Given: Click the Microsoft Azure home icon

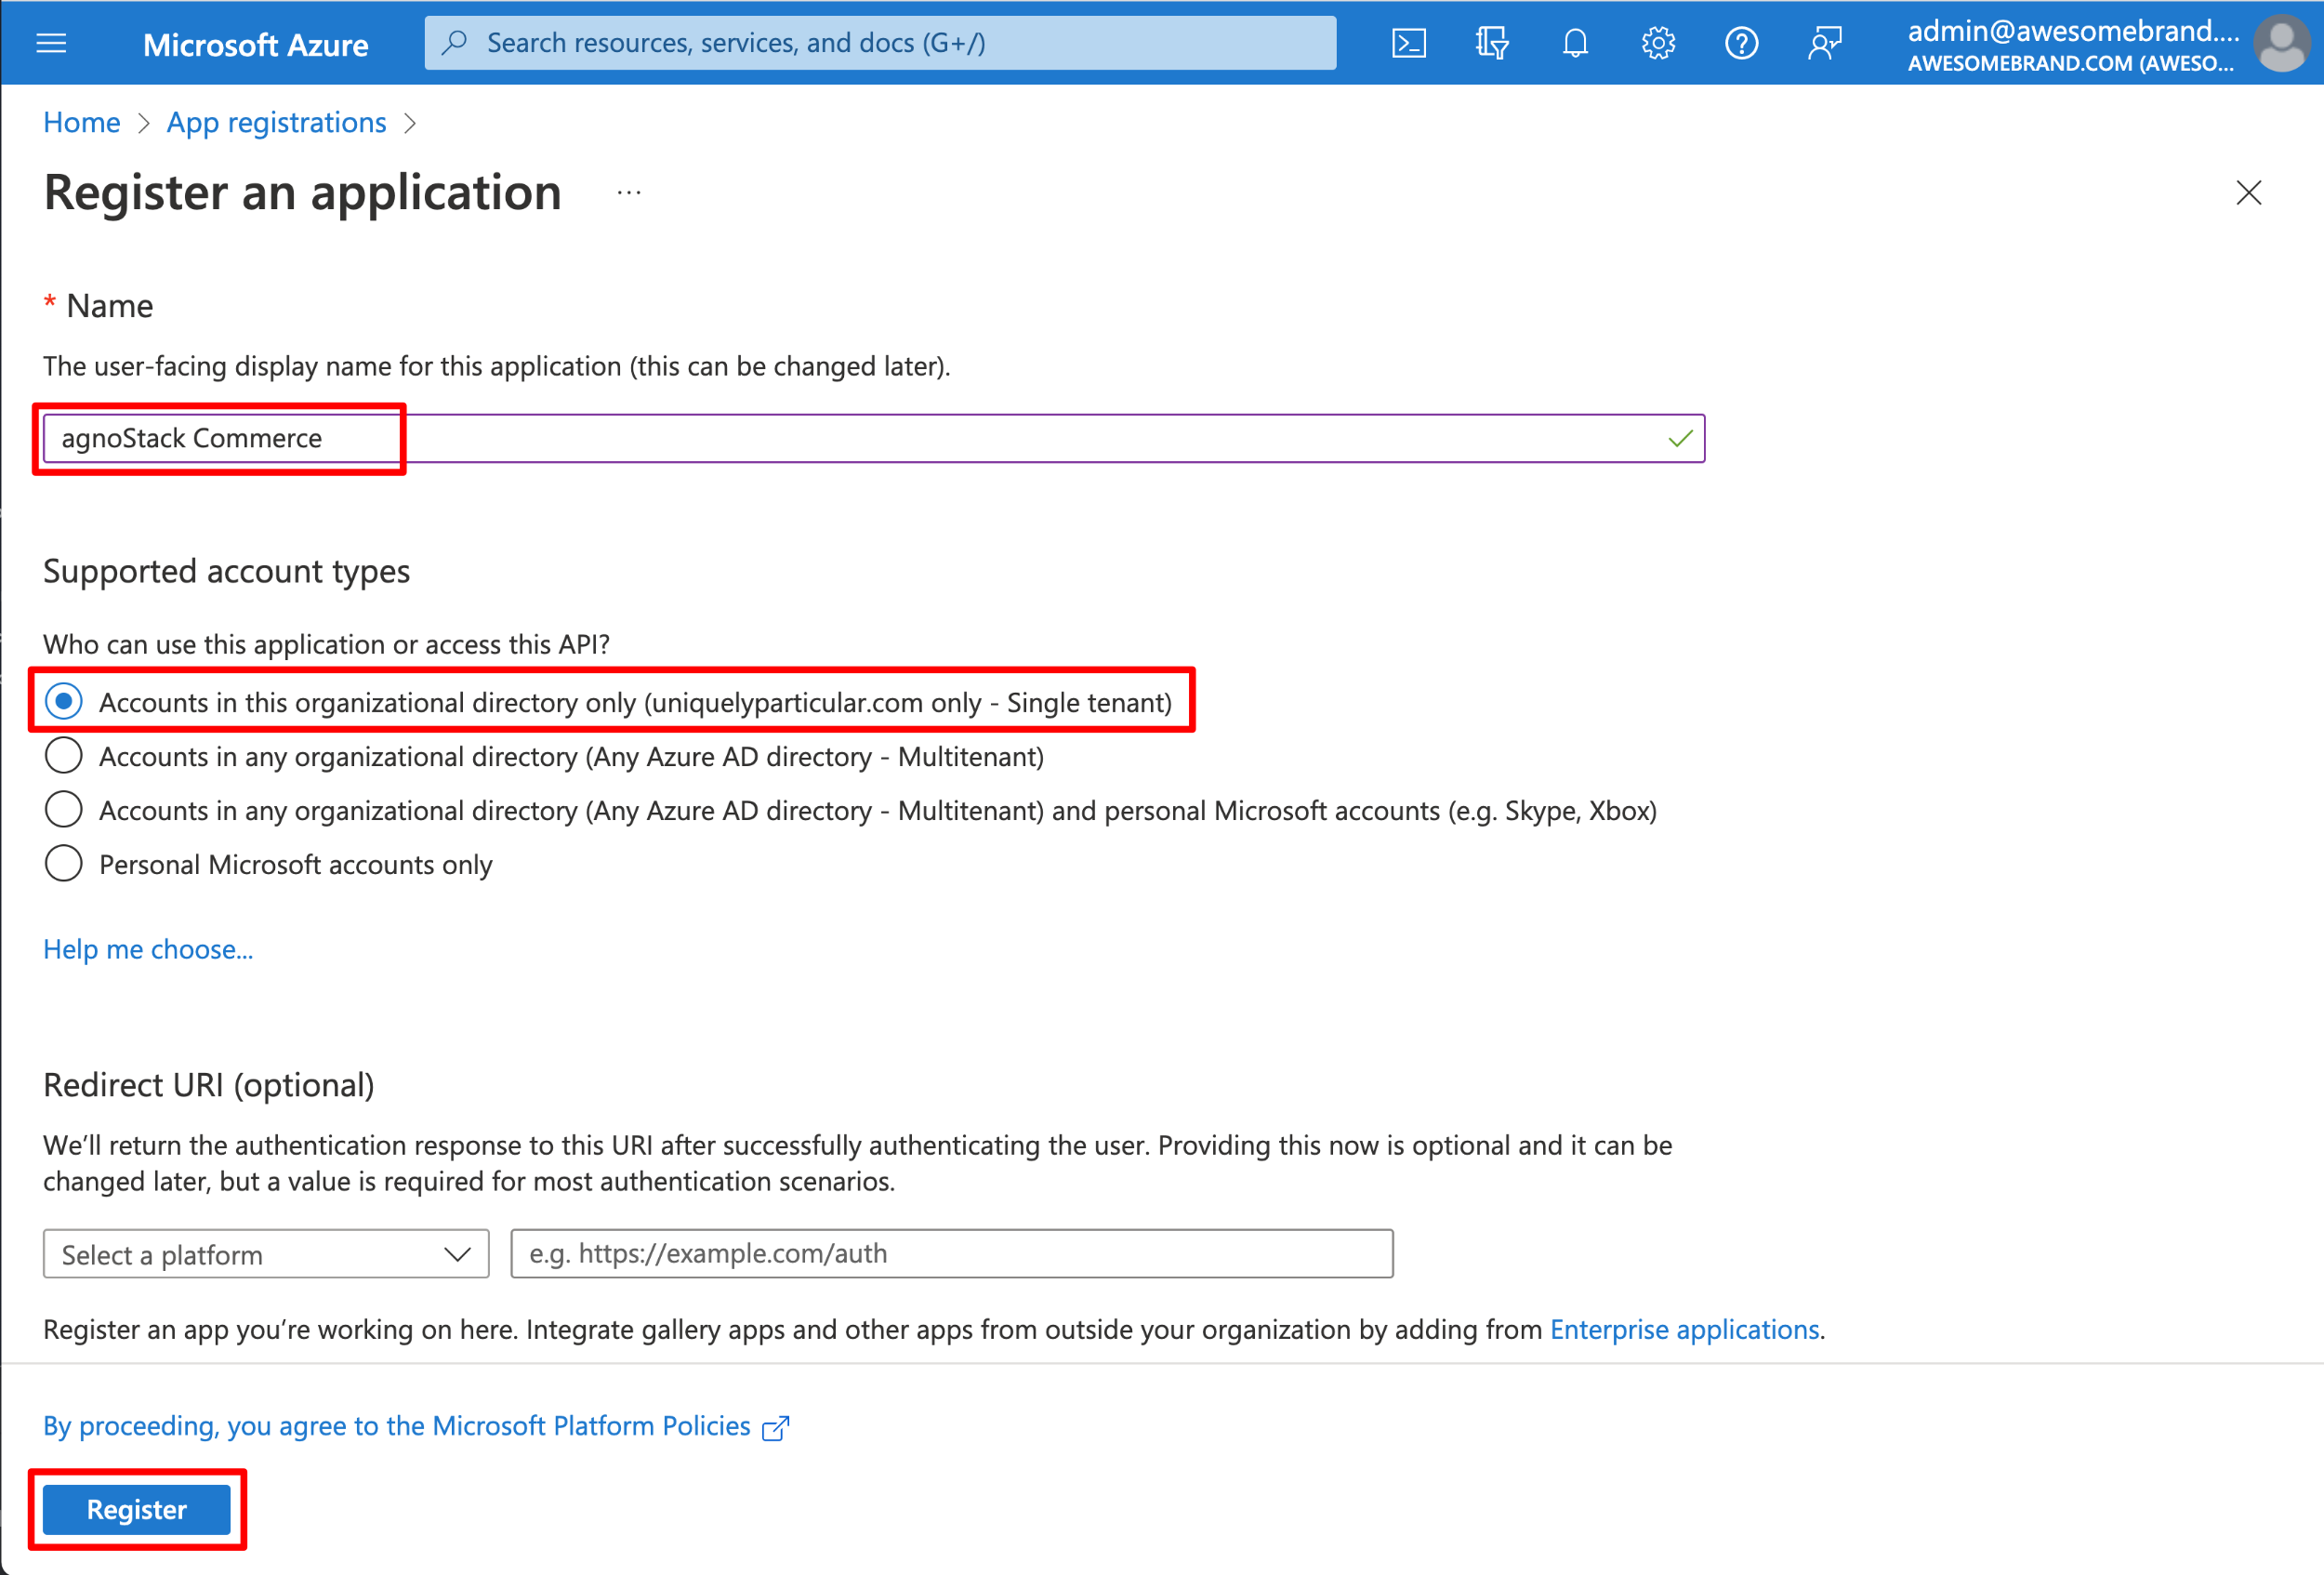Looking at the screenshot, I should click(x=255, y=40).
